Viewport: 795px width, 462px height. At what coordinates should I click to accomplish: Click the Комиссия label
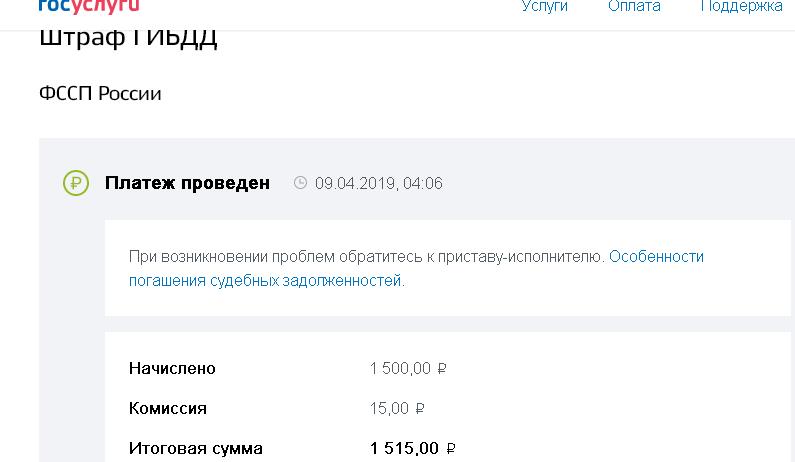tap(168, 408)
